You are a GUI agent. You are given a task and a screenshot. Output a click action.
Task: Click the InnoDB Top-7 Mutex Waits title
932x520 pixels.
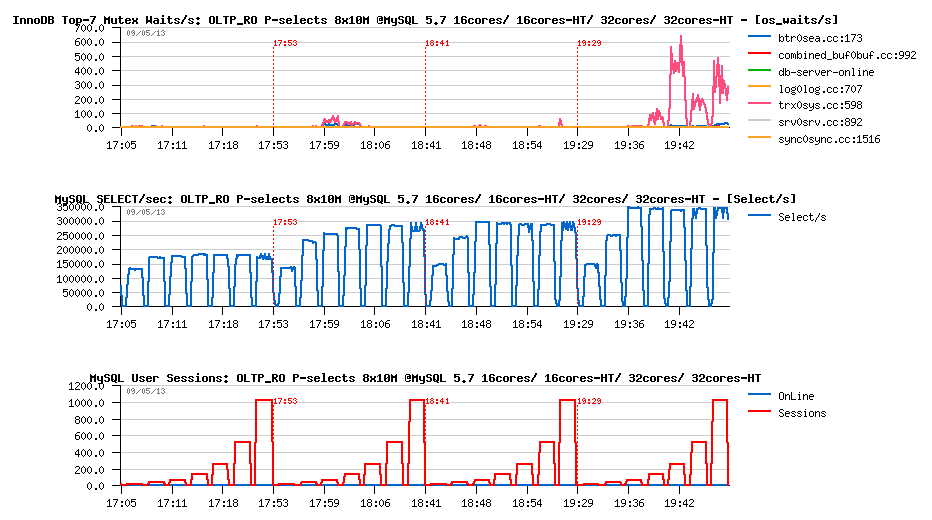coord(425,20)
